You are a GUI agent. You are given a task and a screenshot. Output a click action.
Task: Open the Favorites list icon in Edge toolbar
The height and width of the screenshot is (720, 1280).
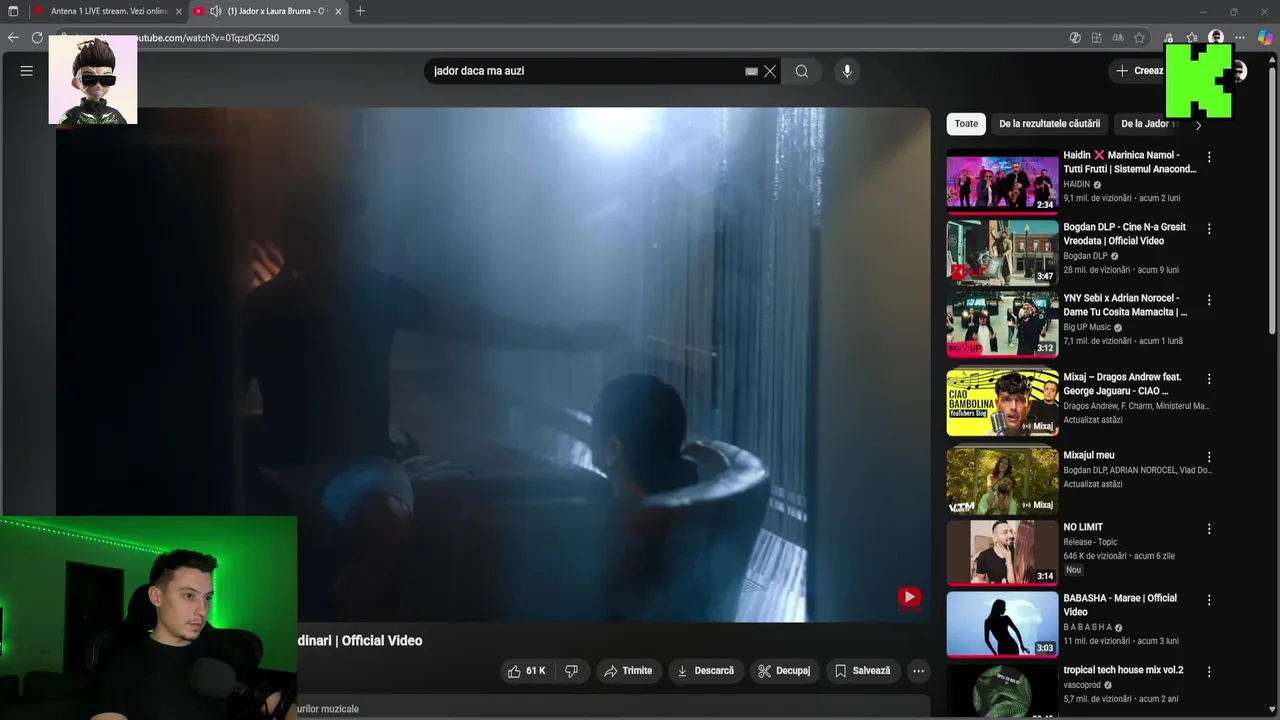1192,38
